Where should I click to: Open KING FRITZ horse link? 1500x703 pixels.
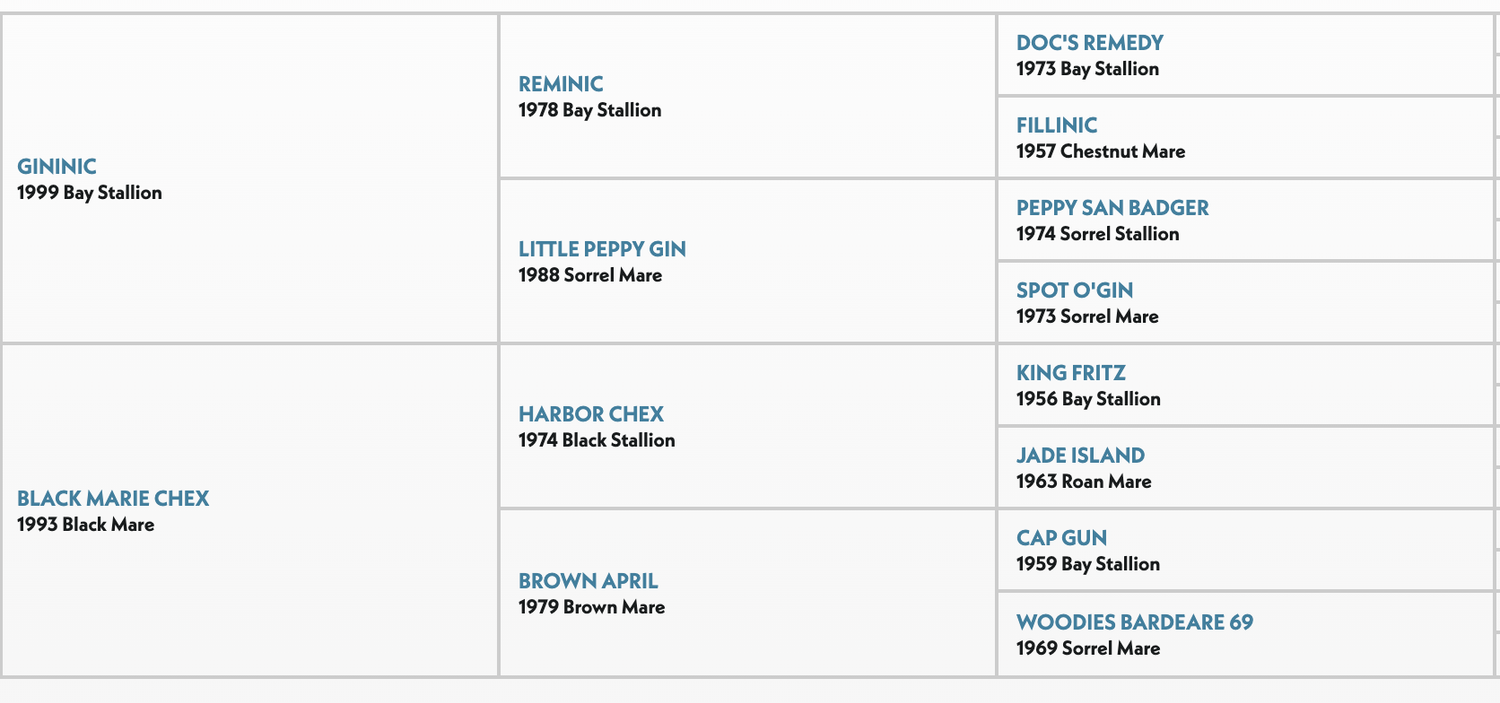[1071, 373]
